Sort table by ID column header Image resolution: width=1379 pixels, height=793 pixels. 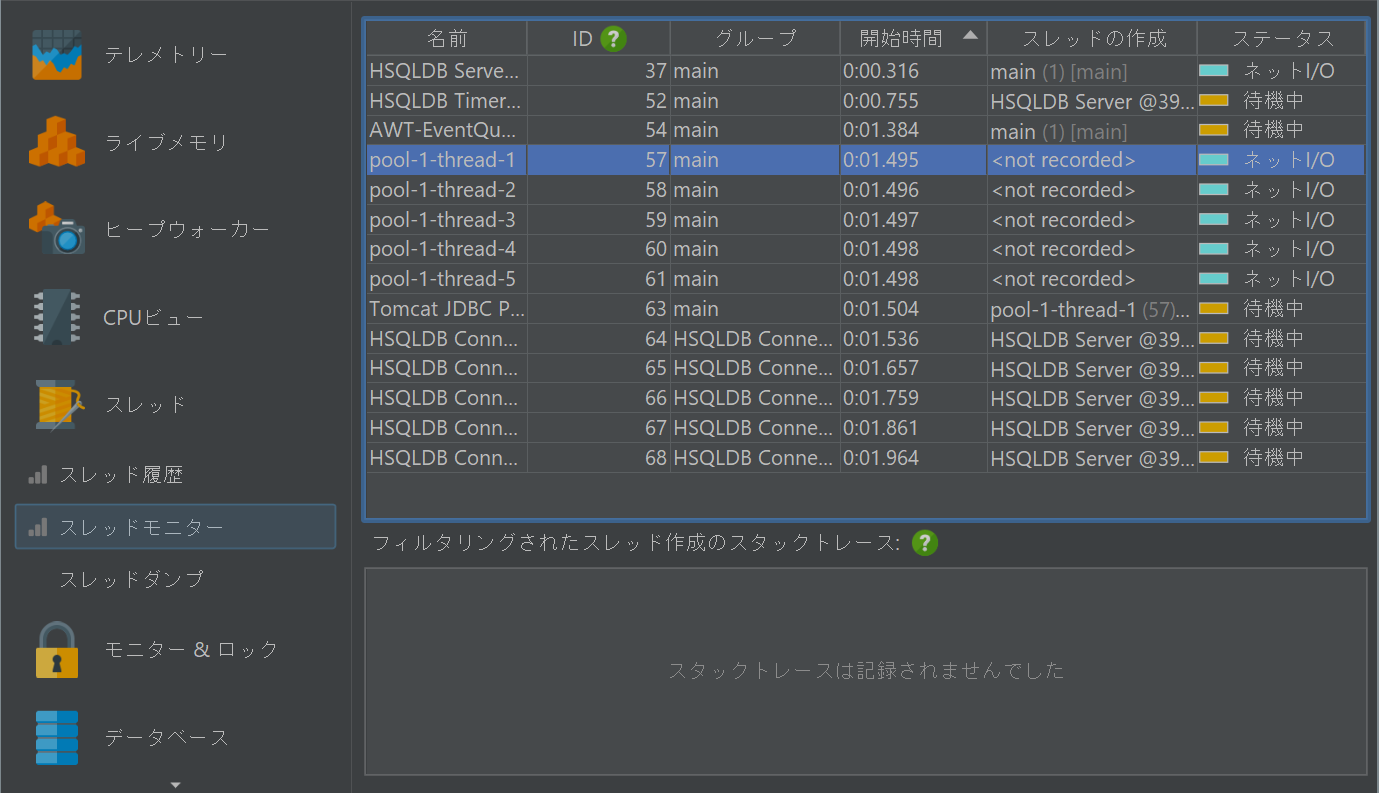point(598,39)
